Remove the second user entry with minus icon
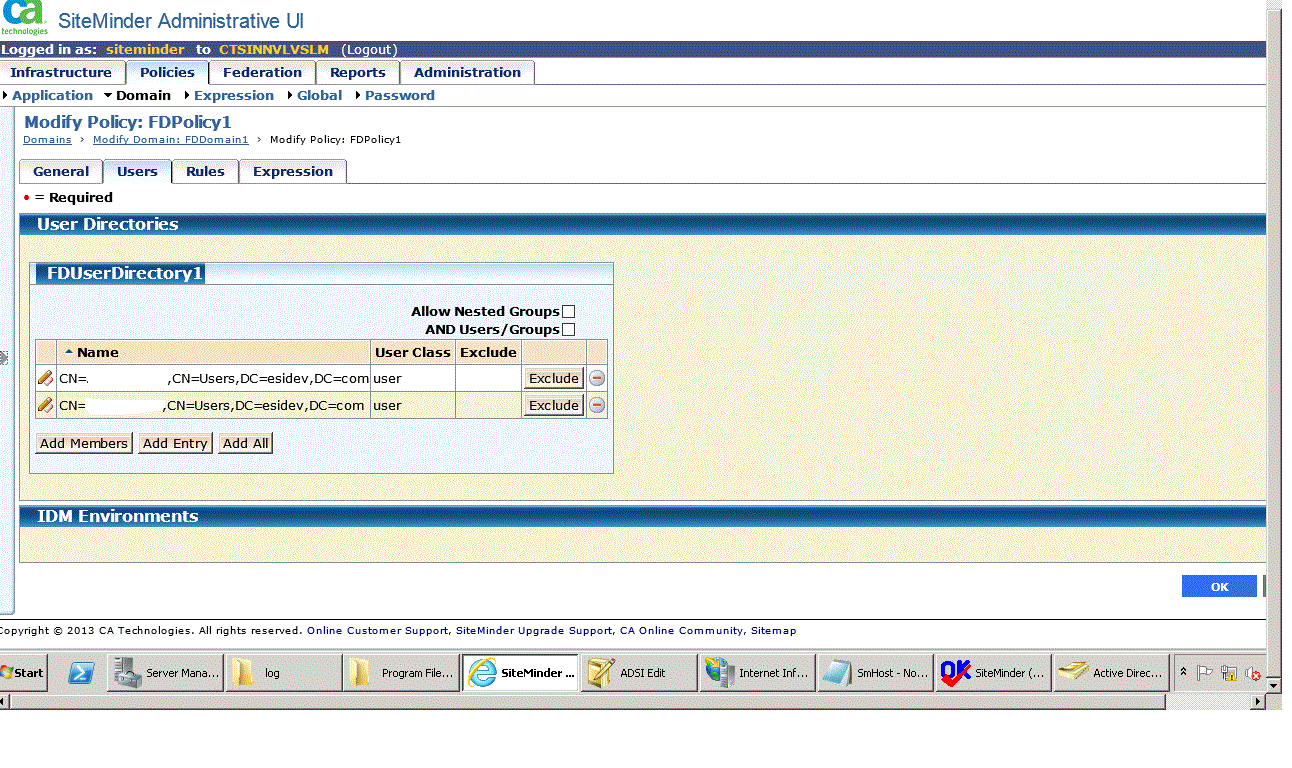1292x768 pixels. [597, 405]
